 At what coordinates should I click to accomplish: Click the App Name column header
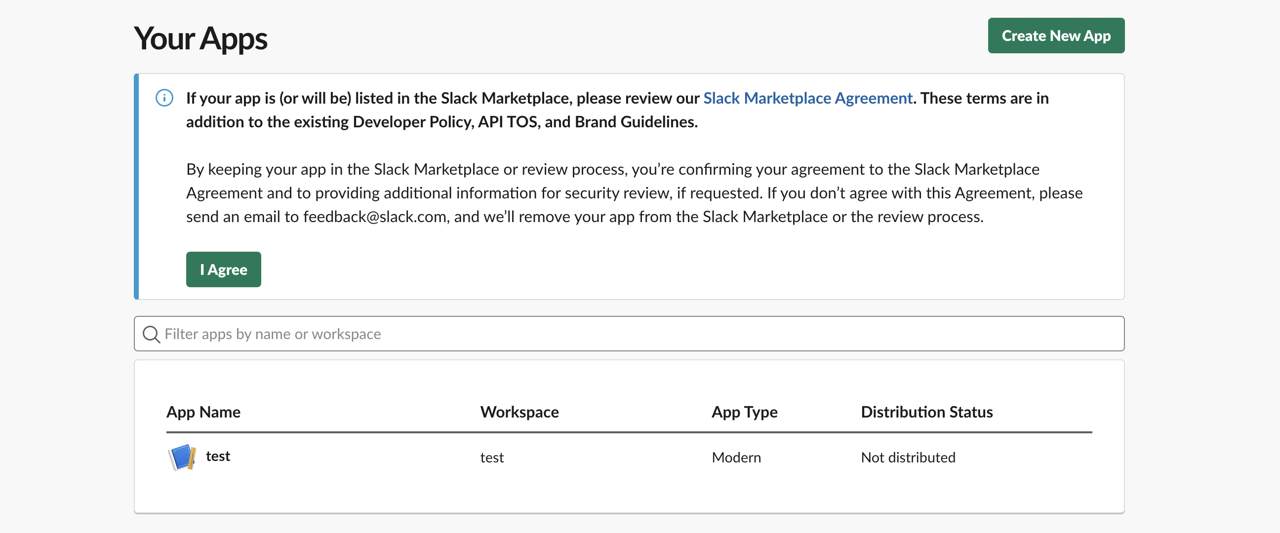coord(203,412)
